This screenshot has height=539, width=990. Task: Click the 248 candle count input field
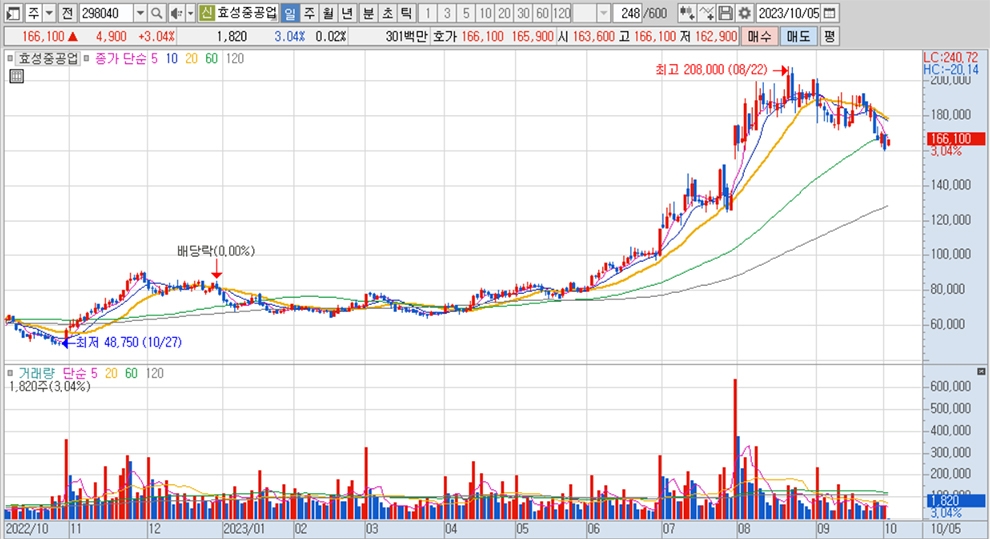click(627, 13)
